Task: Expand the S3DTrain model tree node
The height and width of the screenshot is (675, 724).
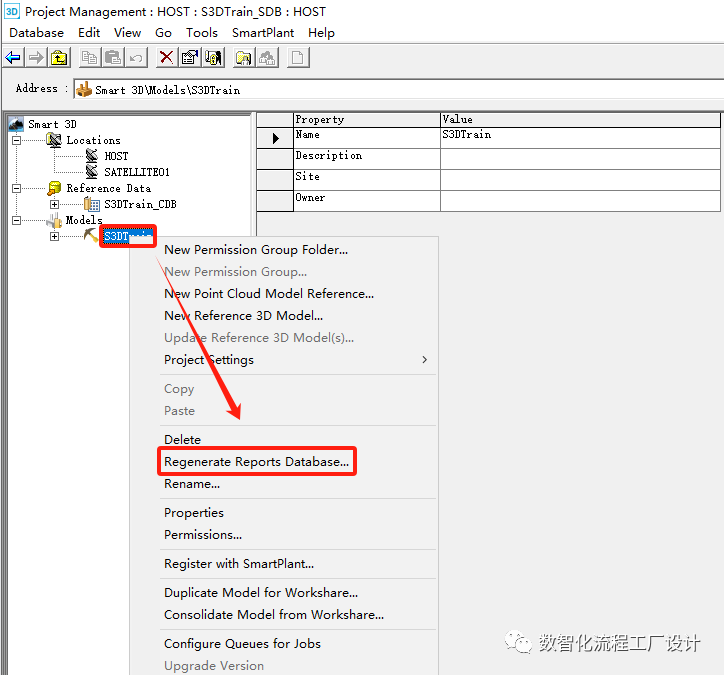Action: [x=54, y=236]
